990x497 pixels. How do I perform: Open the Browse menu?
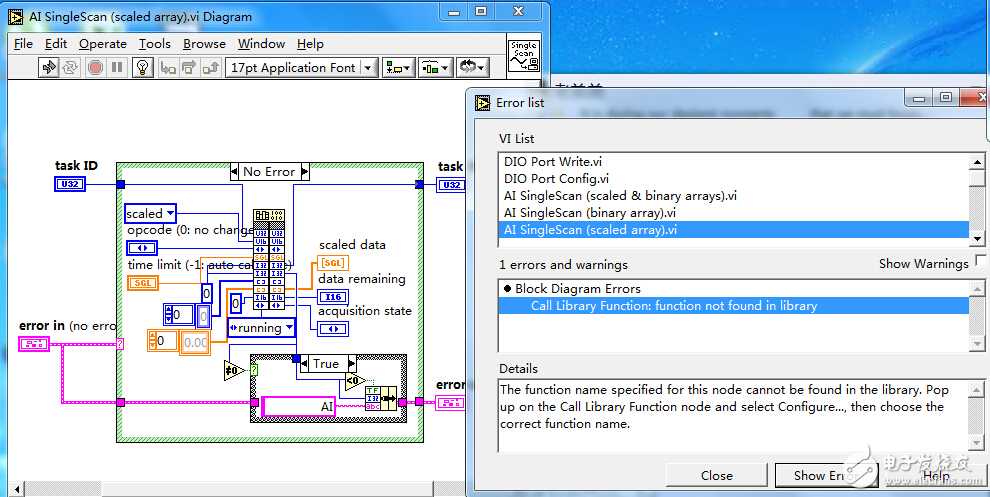click(x=205, y=44)
